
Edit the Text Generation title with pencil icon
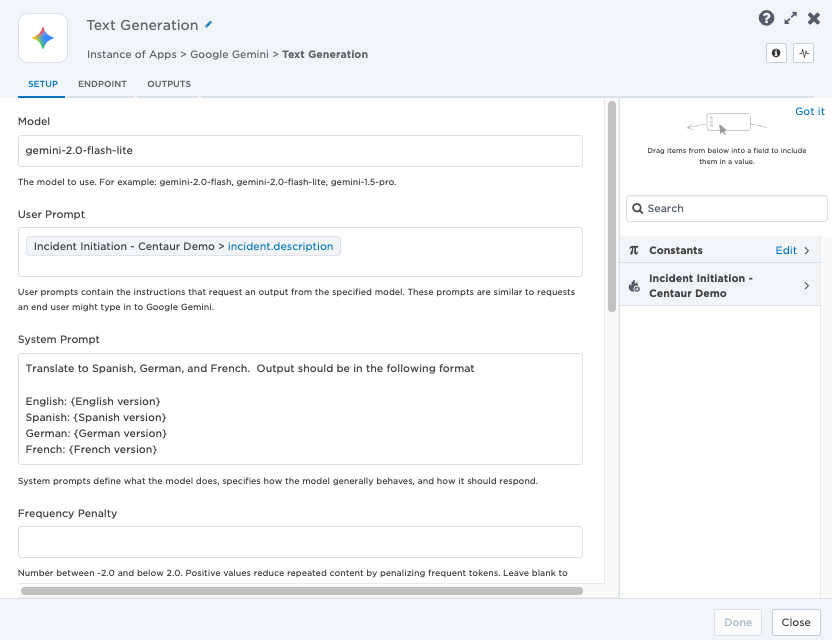pyautogui.click(x=209, y=24)
